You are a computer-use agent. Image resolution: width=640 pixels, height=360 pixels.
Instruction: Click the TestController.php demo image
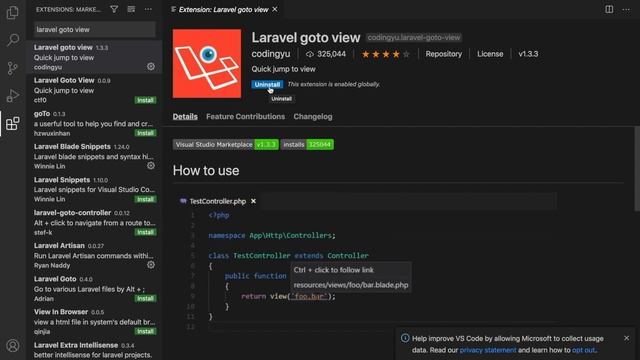(x=365, y=262)
